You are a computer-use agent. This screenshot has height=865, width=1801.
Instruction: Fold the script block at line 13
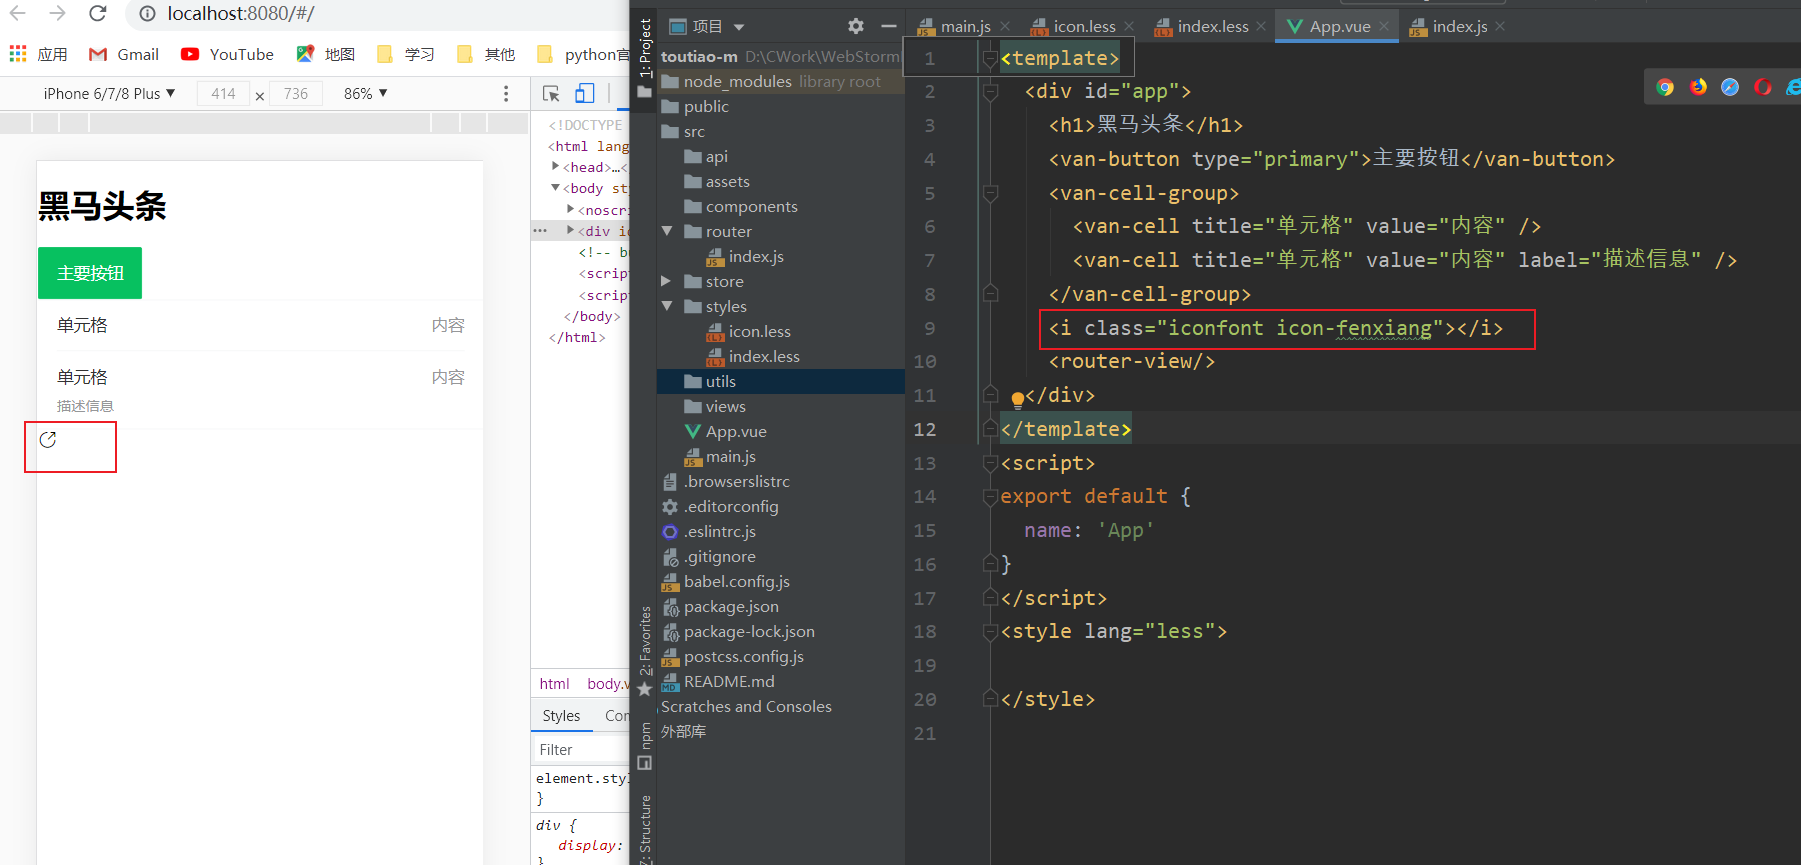[x=990, y=463]
